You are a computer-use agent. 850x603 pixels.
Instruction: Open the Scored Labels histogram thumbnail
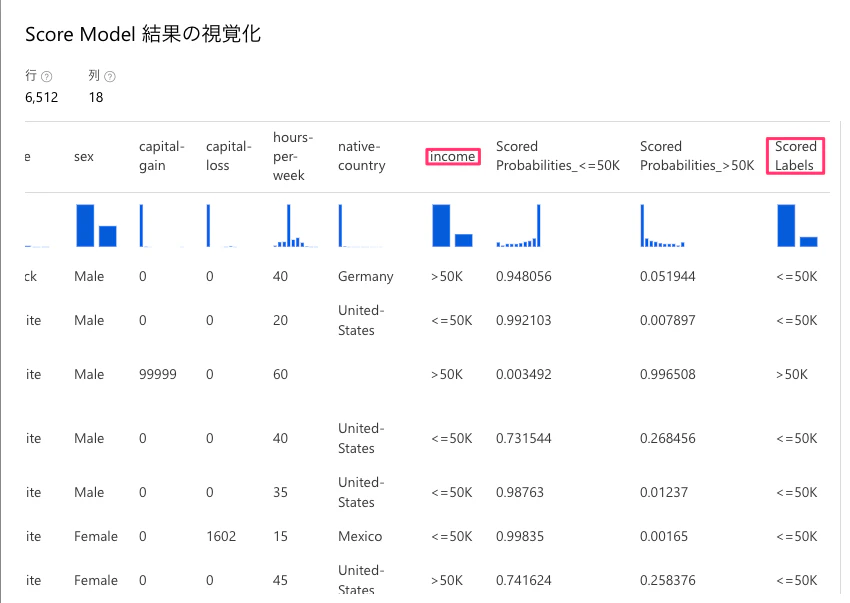(x=797, y=225)
